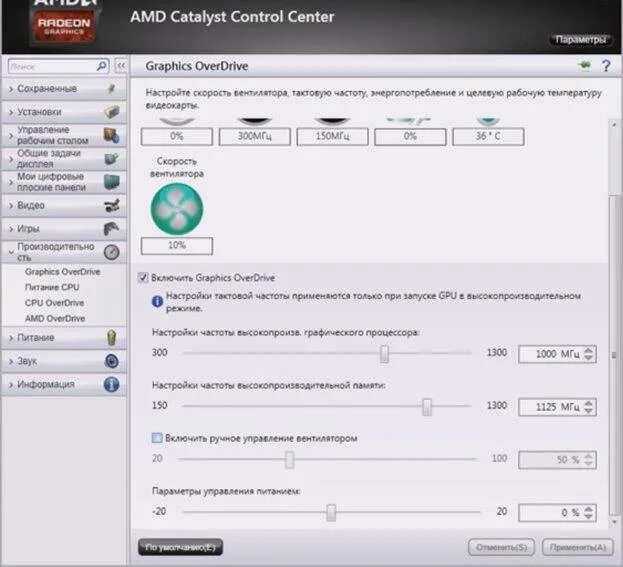This screenshot has width=623, height=567.
Task: Click the Radeon Graphics logo
Action: click(x=64, y=26)
